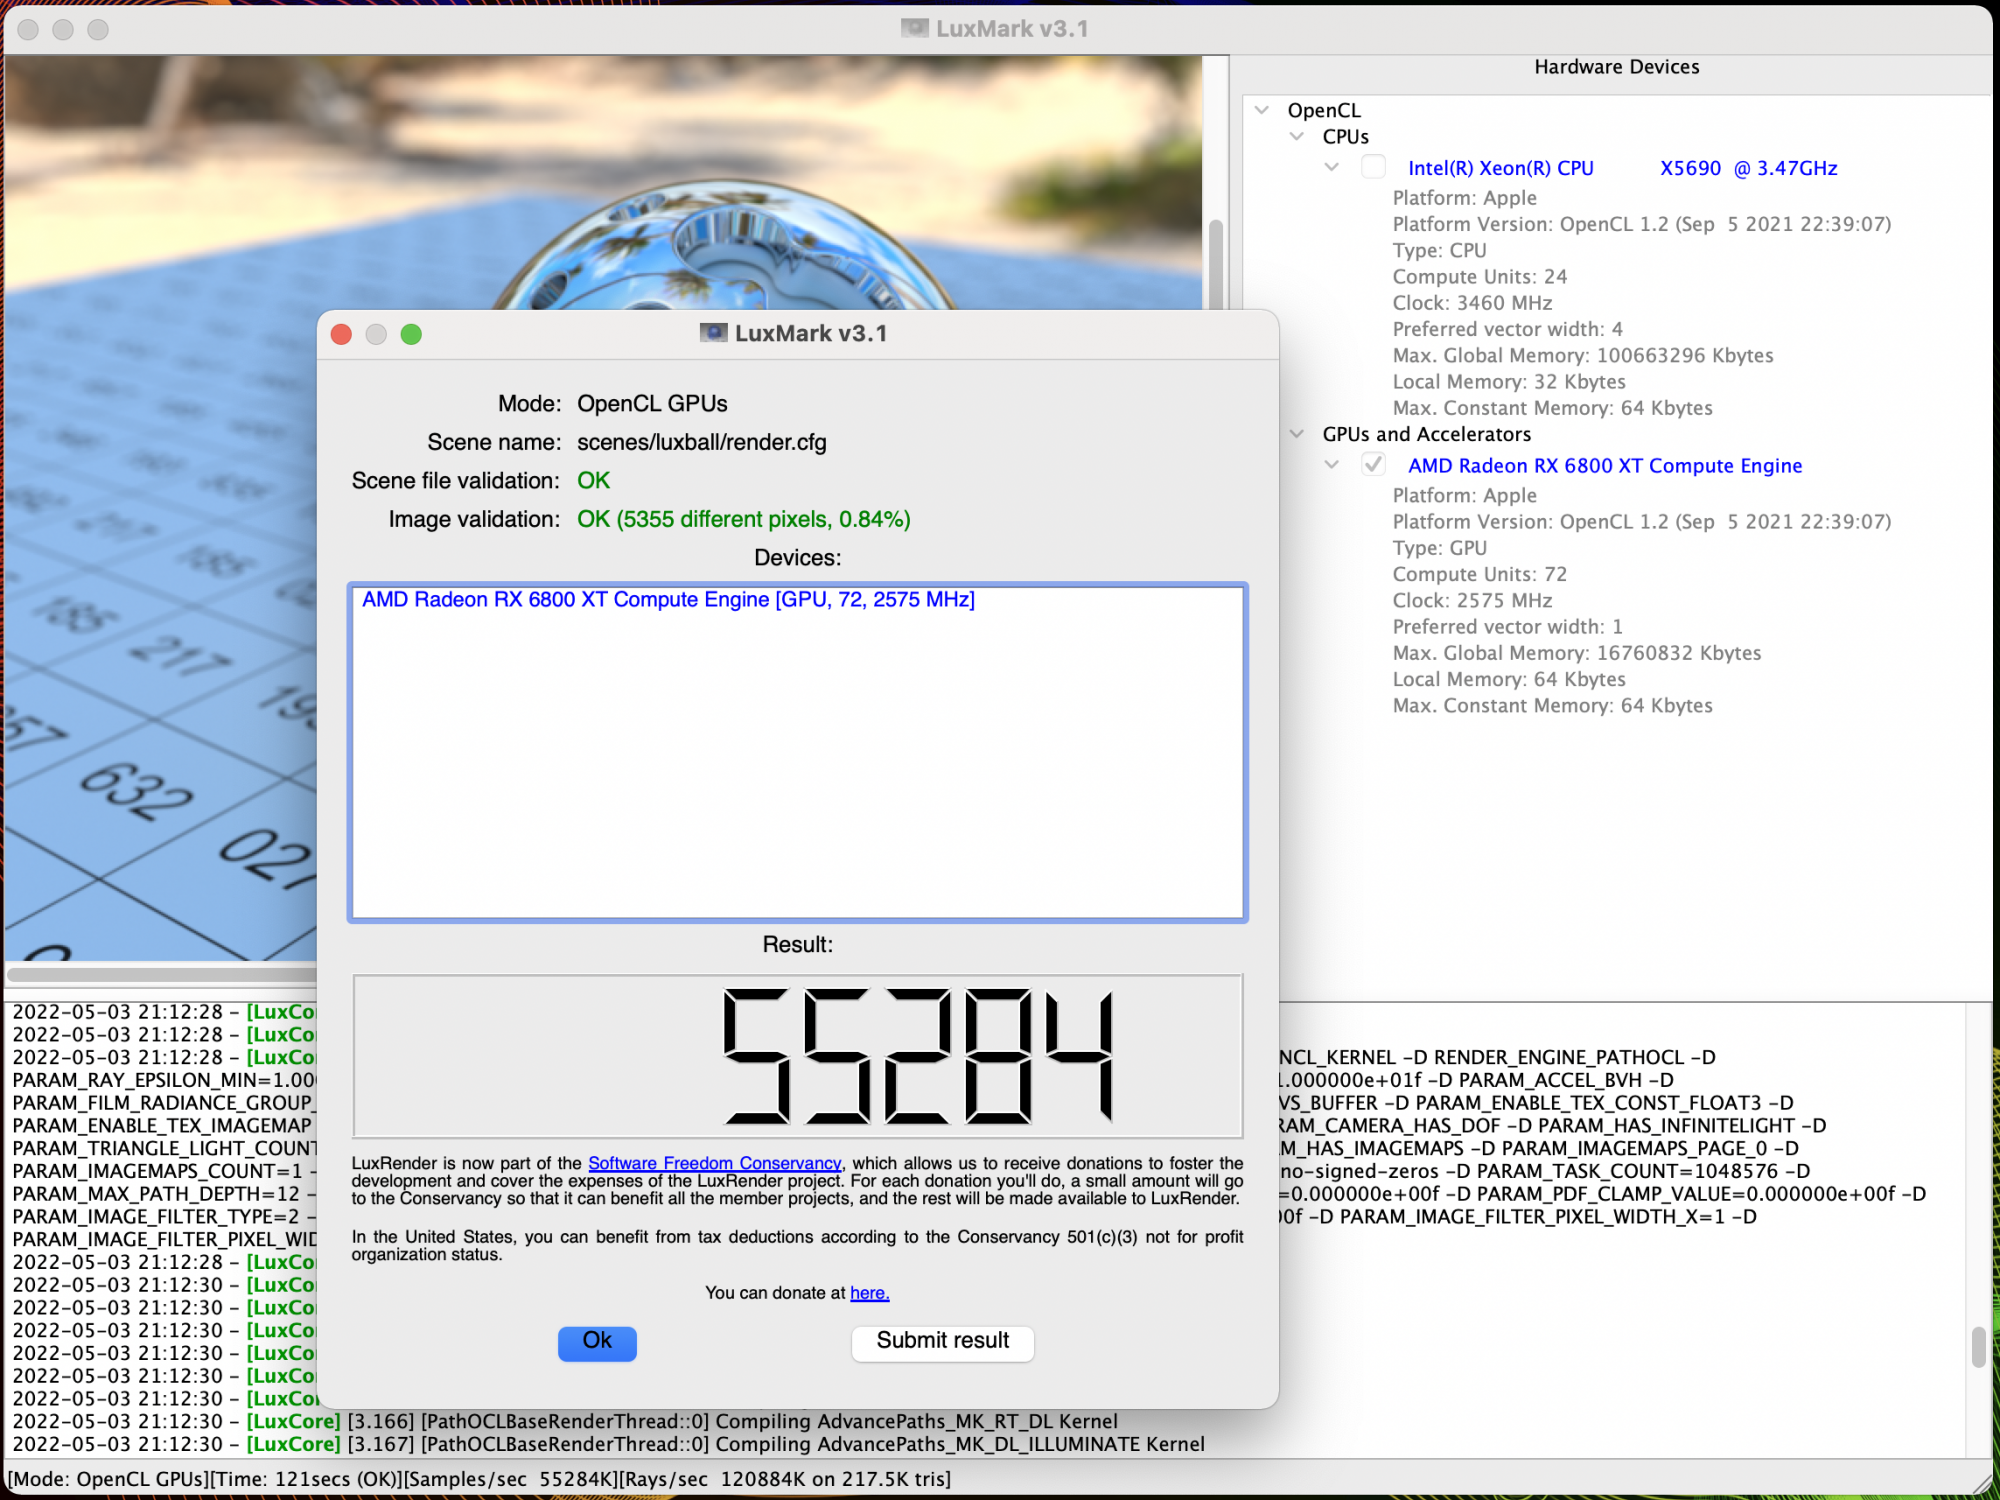Click the LuxMark icon in main window title
Image resolution: width=2000 pixels, height=1500 pixels.
pos(914,28)
